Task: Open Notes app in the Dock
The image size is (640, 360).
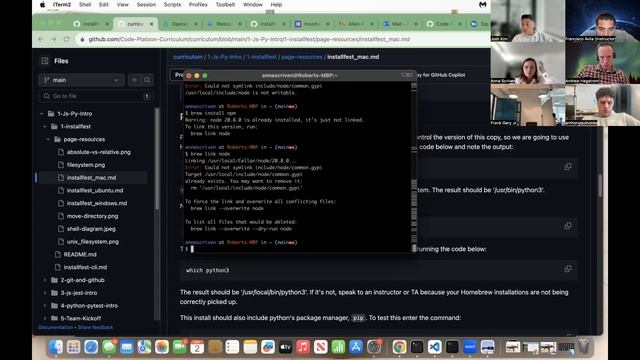Action: click(250, 347)
